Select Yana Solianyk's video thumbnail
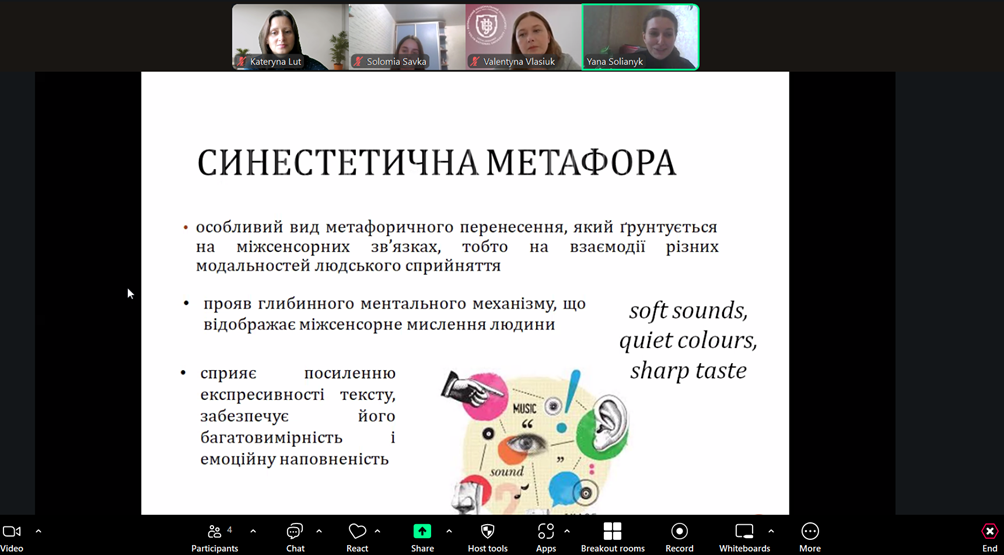The image size is (1004, 555). [640, 37]
